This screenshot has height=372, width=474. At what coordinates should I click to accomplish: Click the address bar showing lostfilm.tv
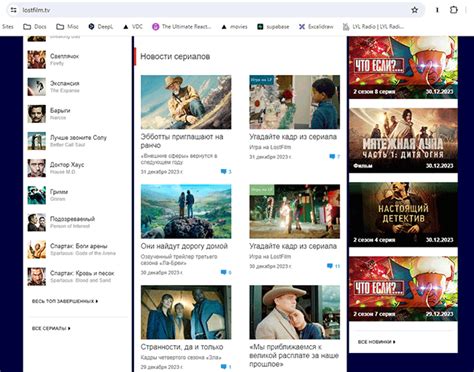tap(213, 10)
